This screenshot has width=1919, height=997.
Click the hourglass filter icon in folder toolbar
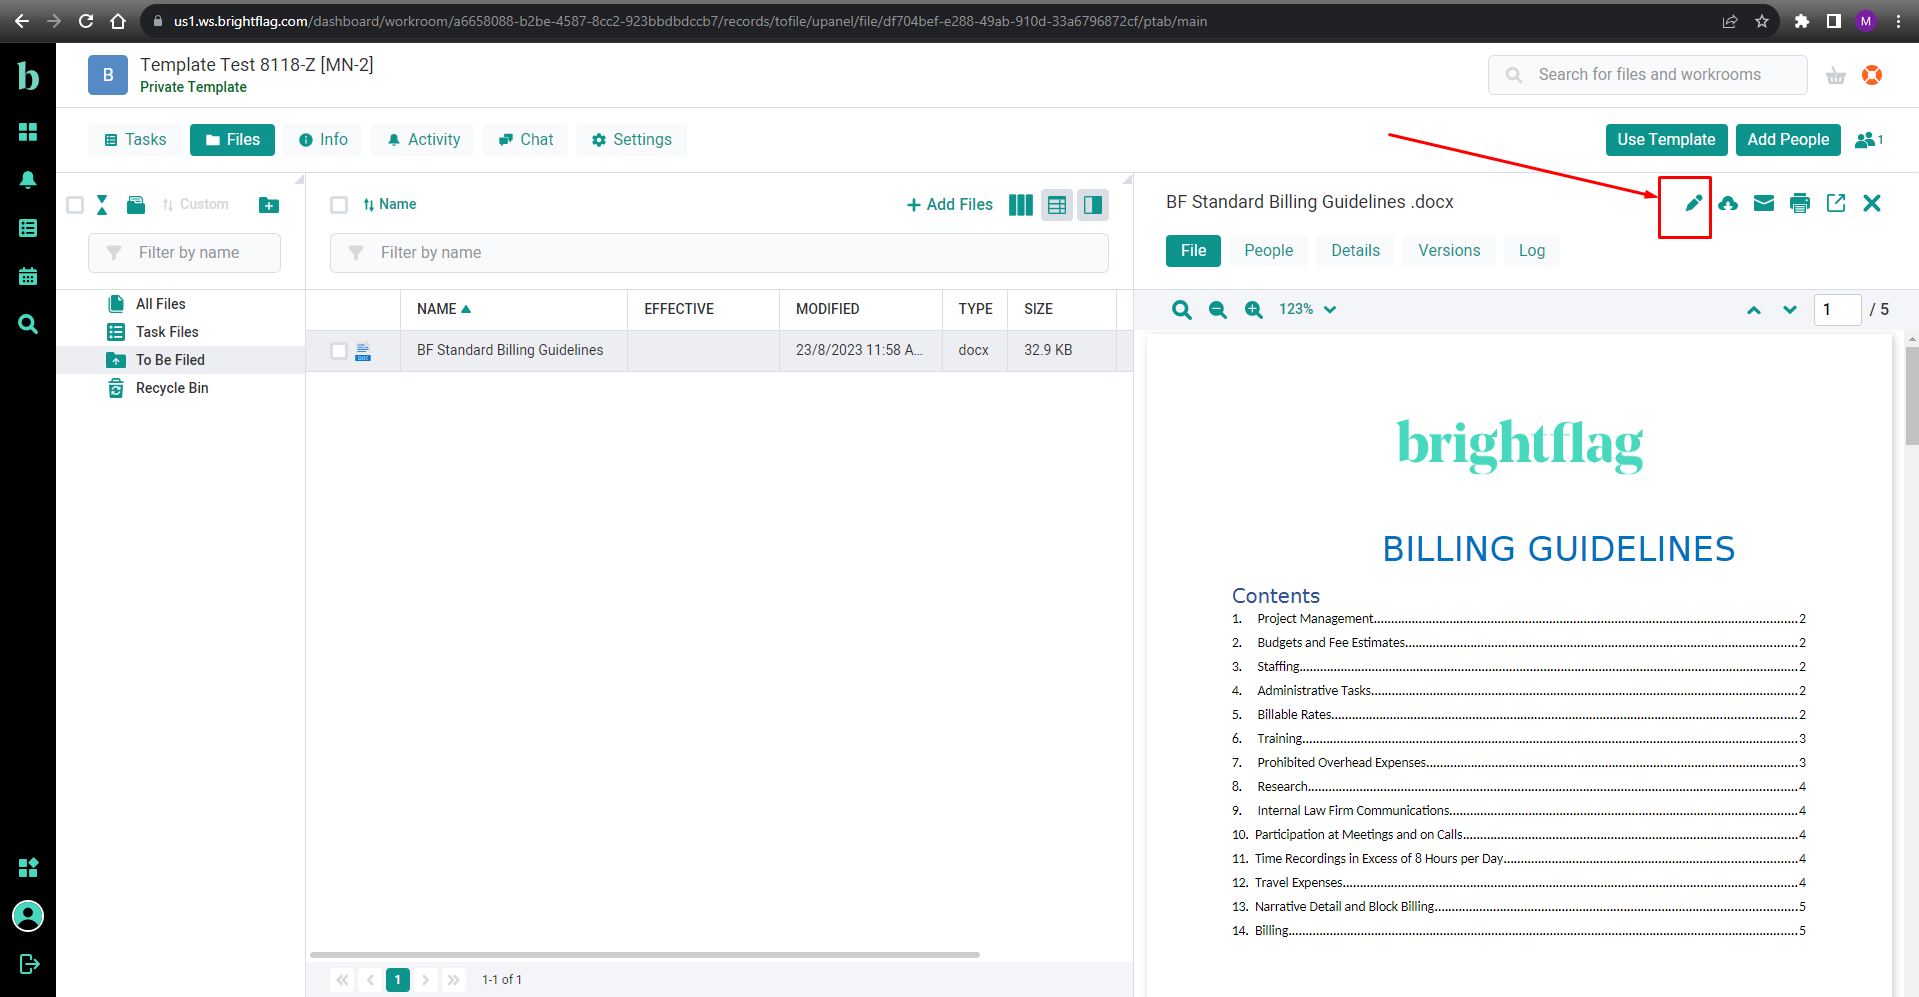click(102, 205)
